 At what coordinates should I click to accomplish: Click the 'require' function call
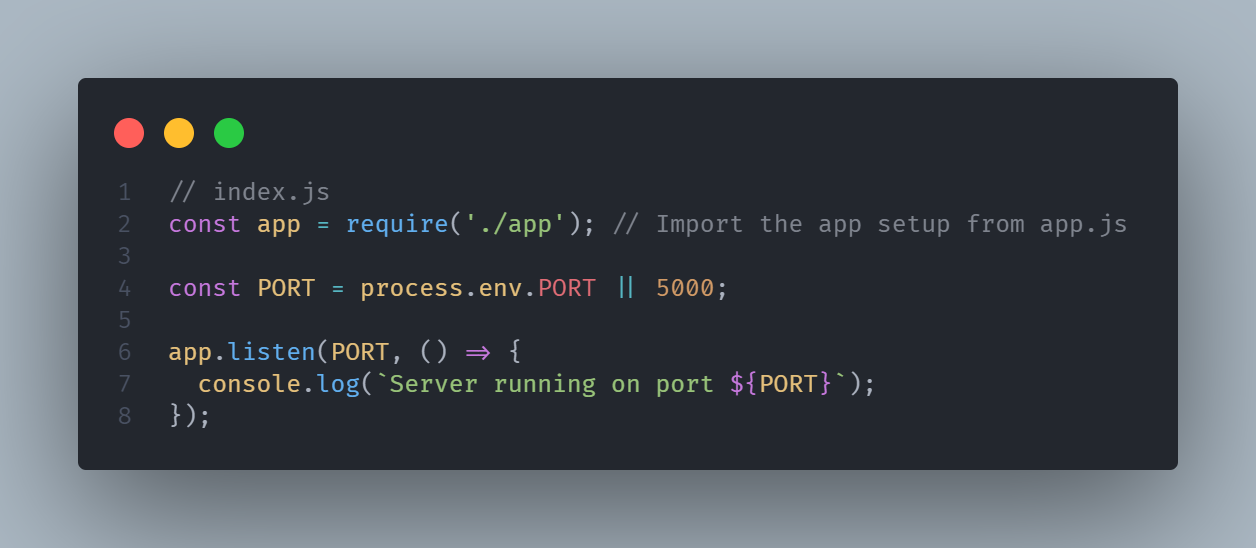point(397,224)
